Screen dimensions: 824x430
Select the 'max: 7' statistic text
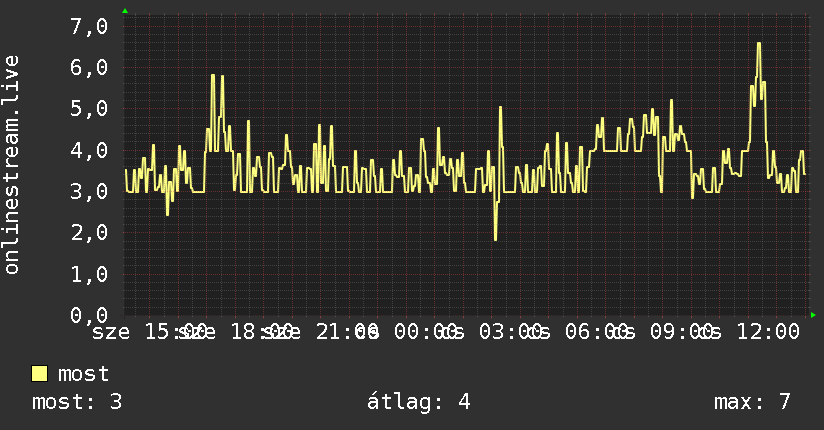pos(752,402)
